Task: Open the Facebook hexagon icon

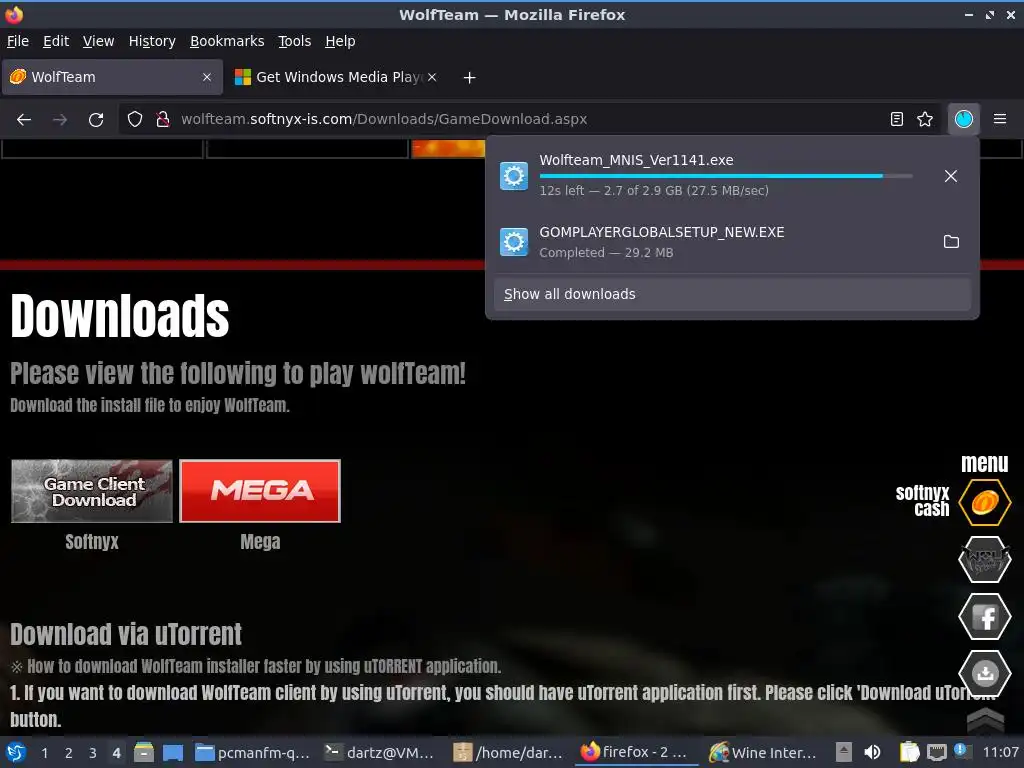Action: point(985,616)
